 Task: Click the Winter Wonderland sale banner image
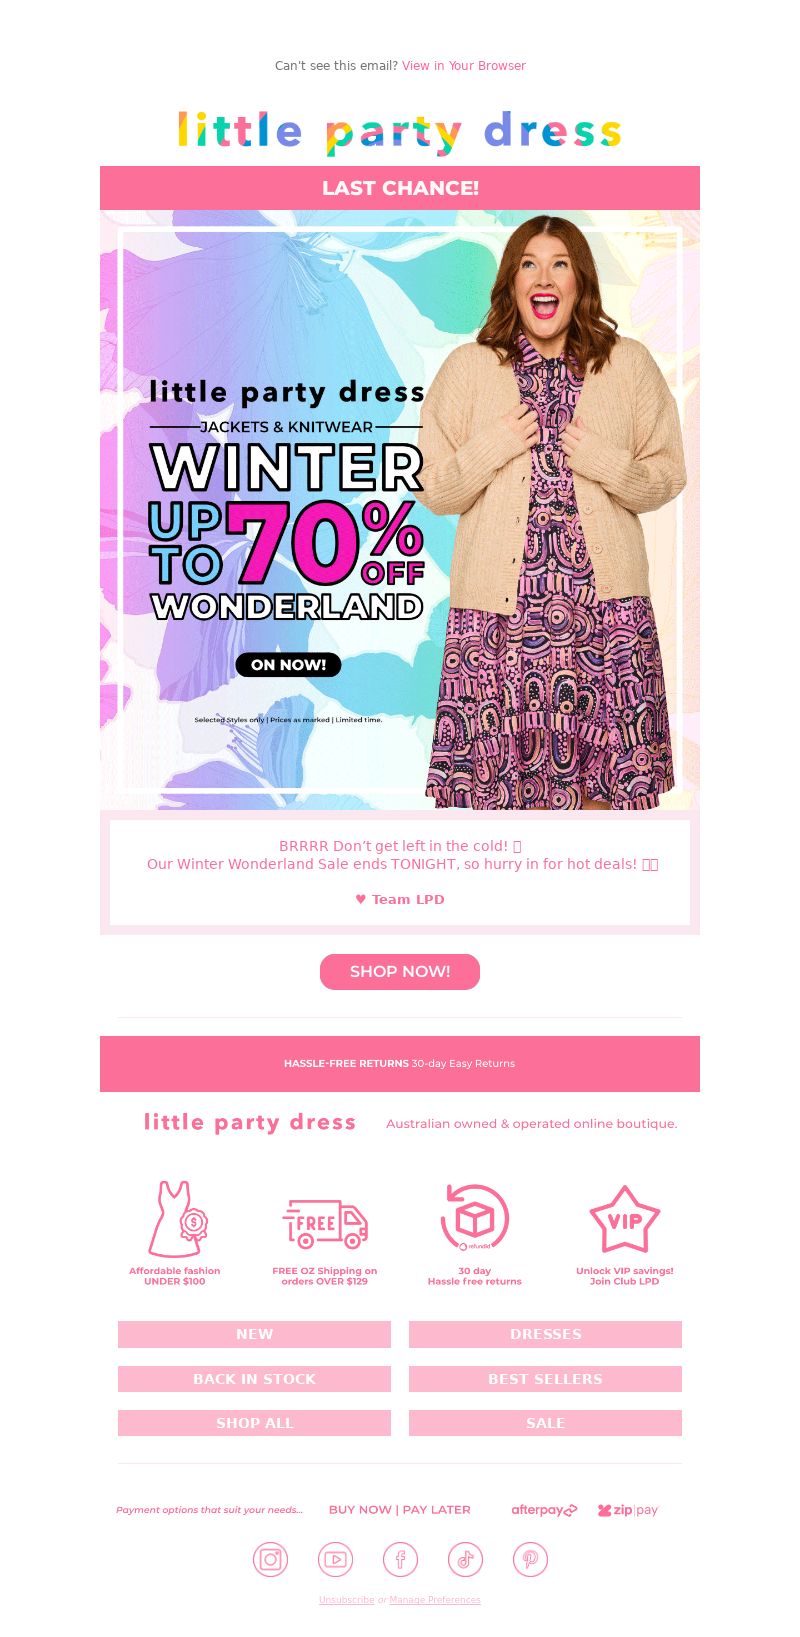(x=400, y=510)
